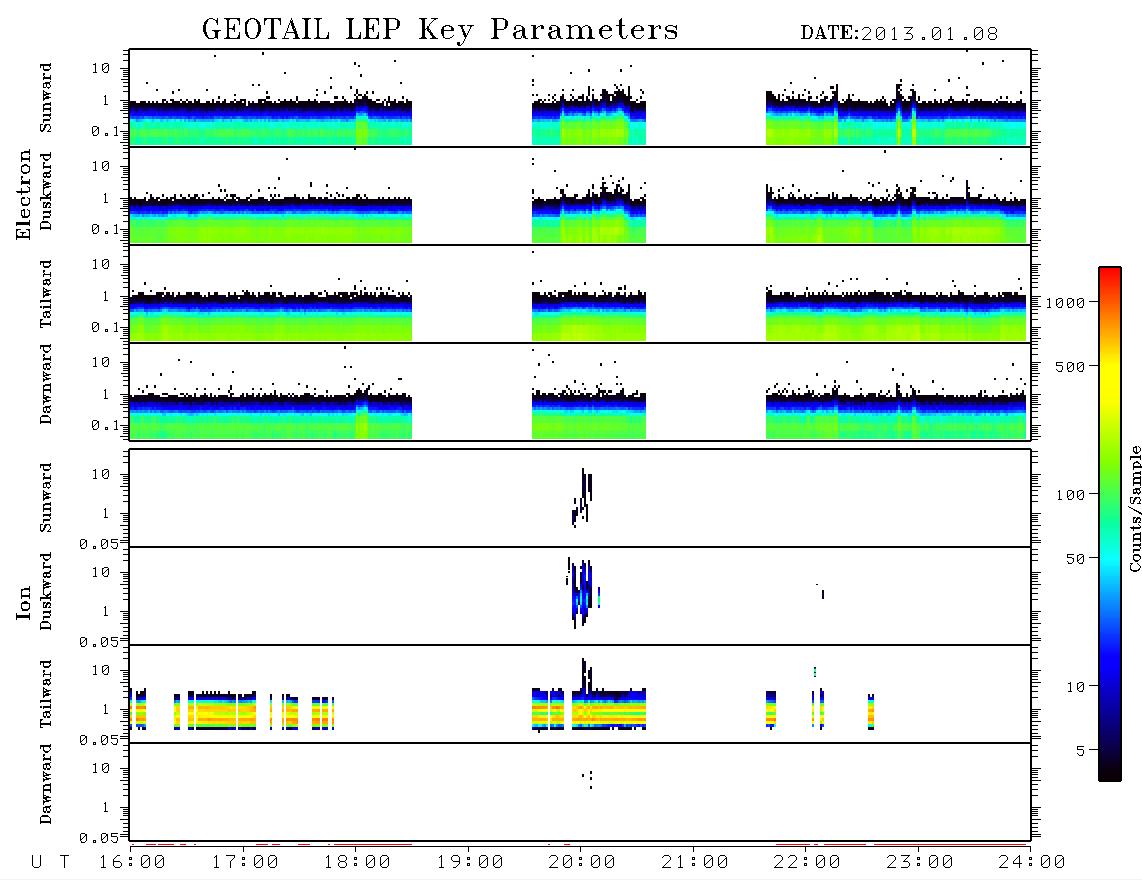Click the Electron 'Duskward' panel label
Screen dimensions: 1142x880
[x=46, y=191]
